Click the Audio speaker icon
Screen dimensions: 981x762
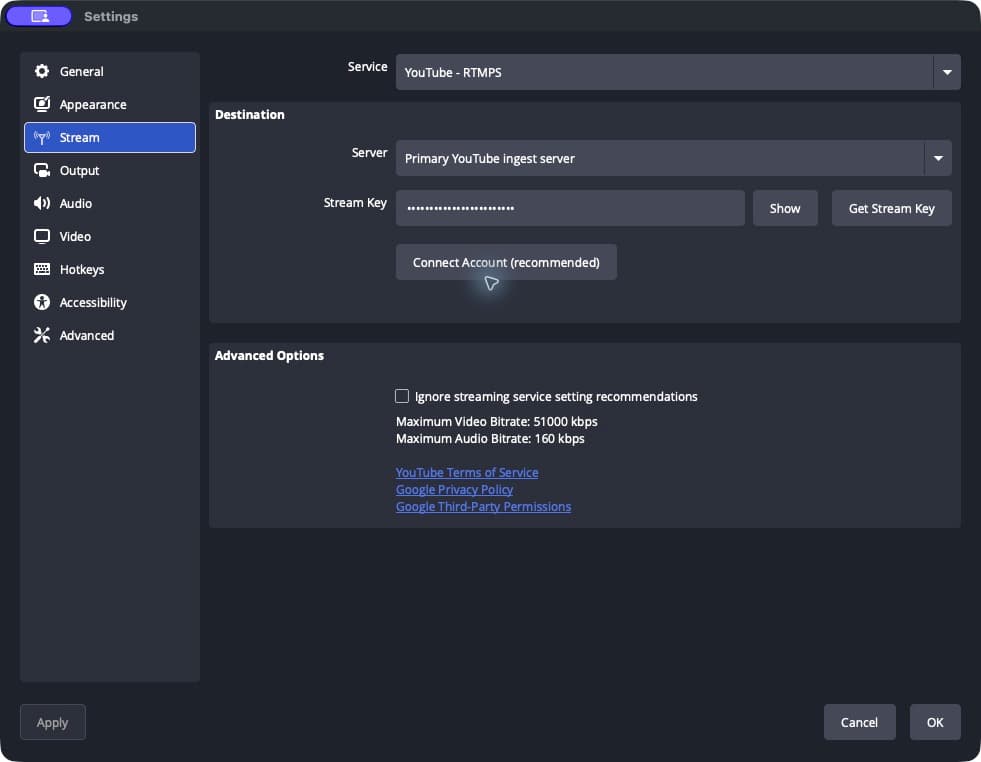point(42,203)
